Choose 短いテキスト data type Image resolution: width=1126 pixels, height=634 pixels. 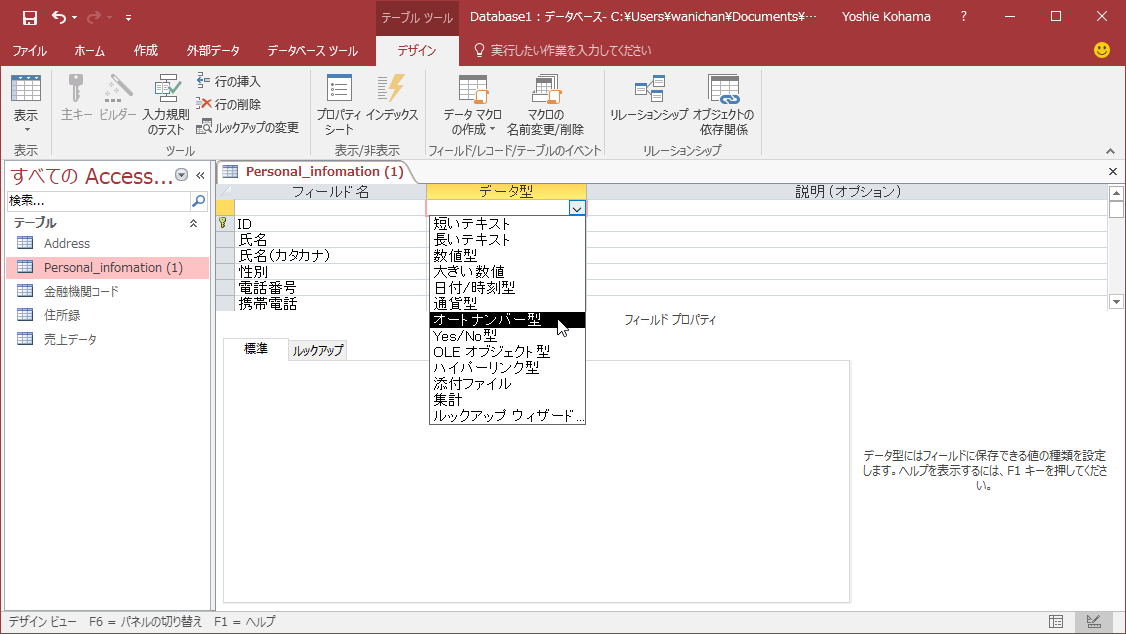[x=507, y=224]
